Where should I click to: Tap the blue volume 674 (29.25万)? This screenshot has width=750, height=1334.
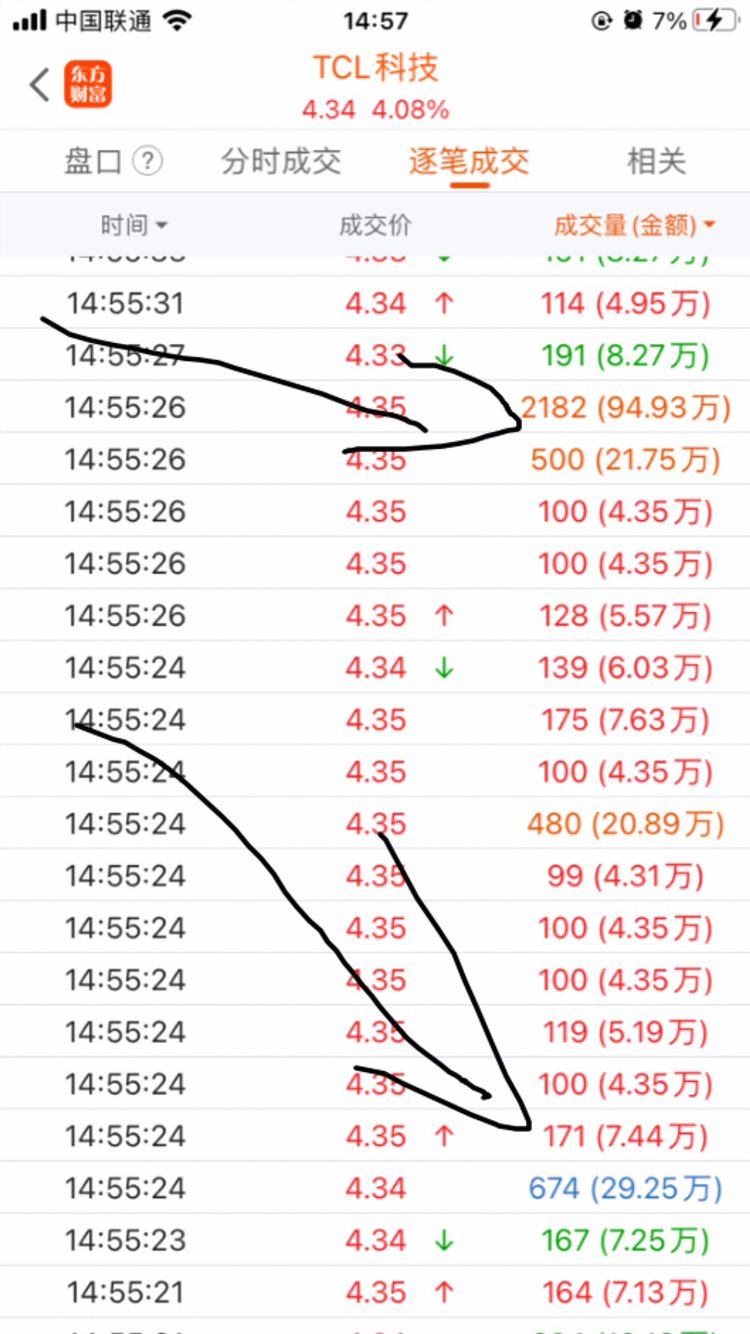[x=626, y=1187]
